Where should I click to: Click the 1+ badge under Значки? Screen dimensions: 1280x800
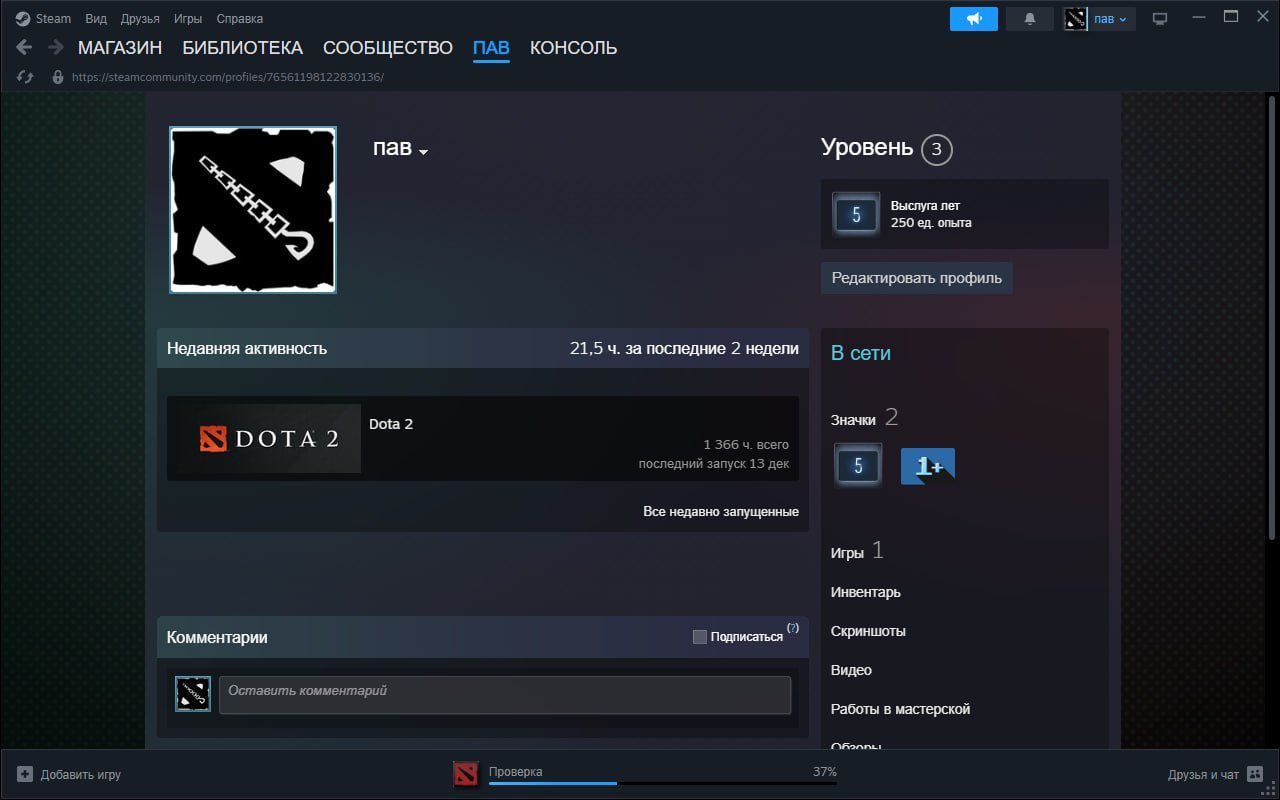928,465
